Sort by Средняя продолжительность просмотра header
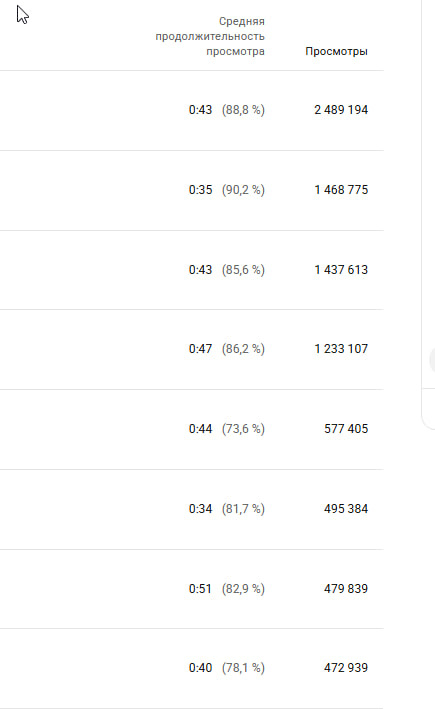The height and width of the screenshot is (709, 435). click(x=210, y=36)
